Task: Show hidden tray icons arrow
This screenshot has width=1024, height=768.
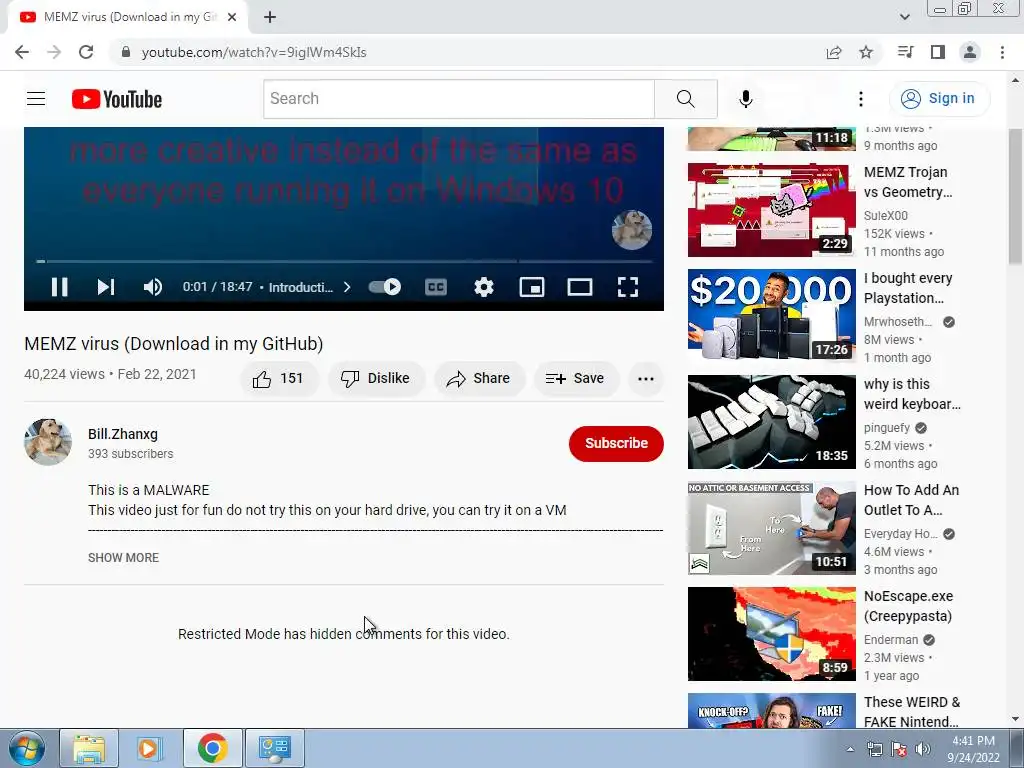Action: click(850, 749)
